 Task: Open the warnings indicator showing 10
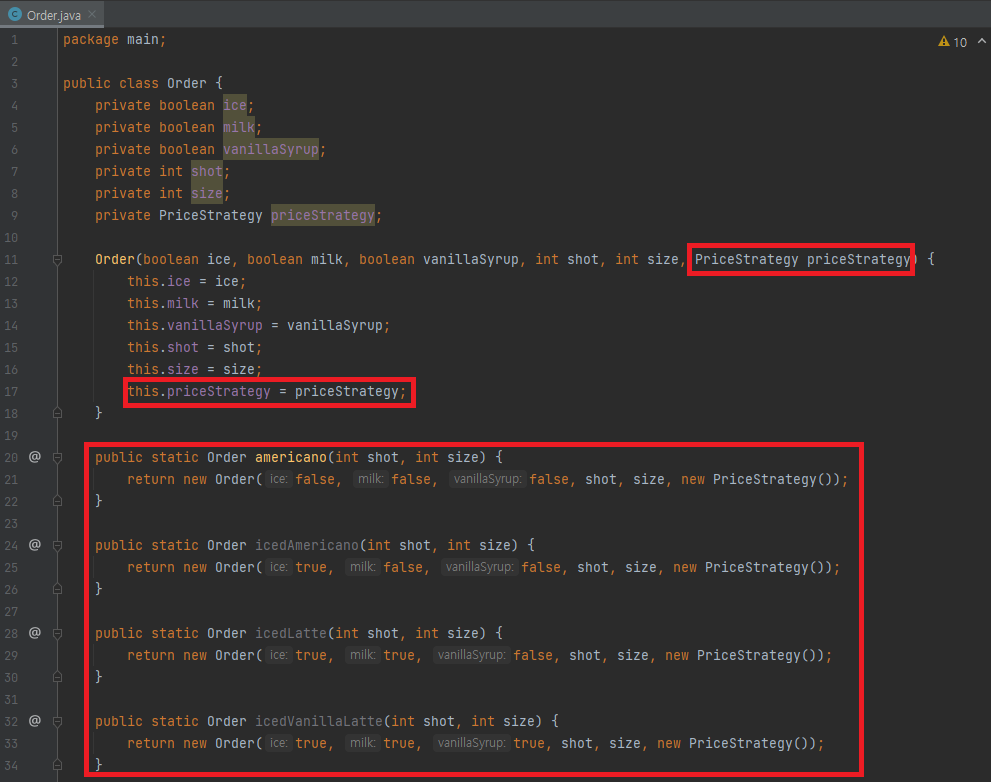[x=953, y=42]
